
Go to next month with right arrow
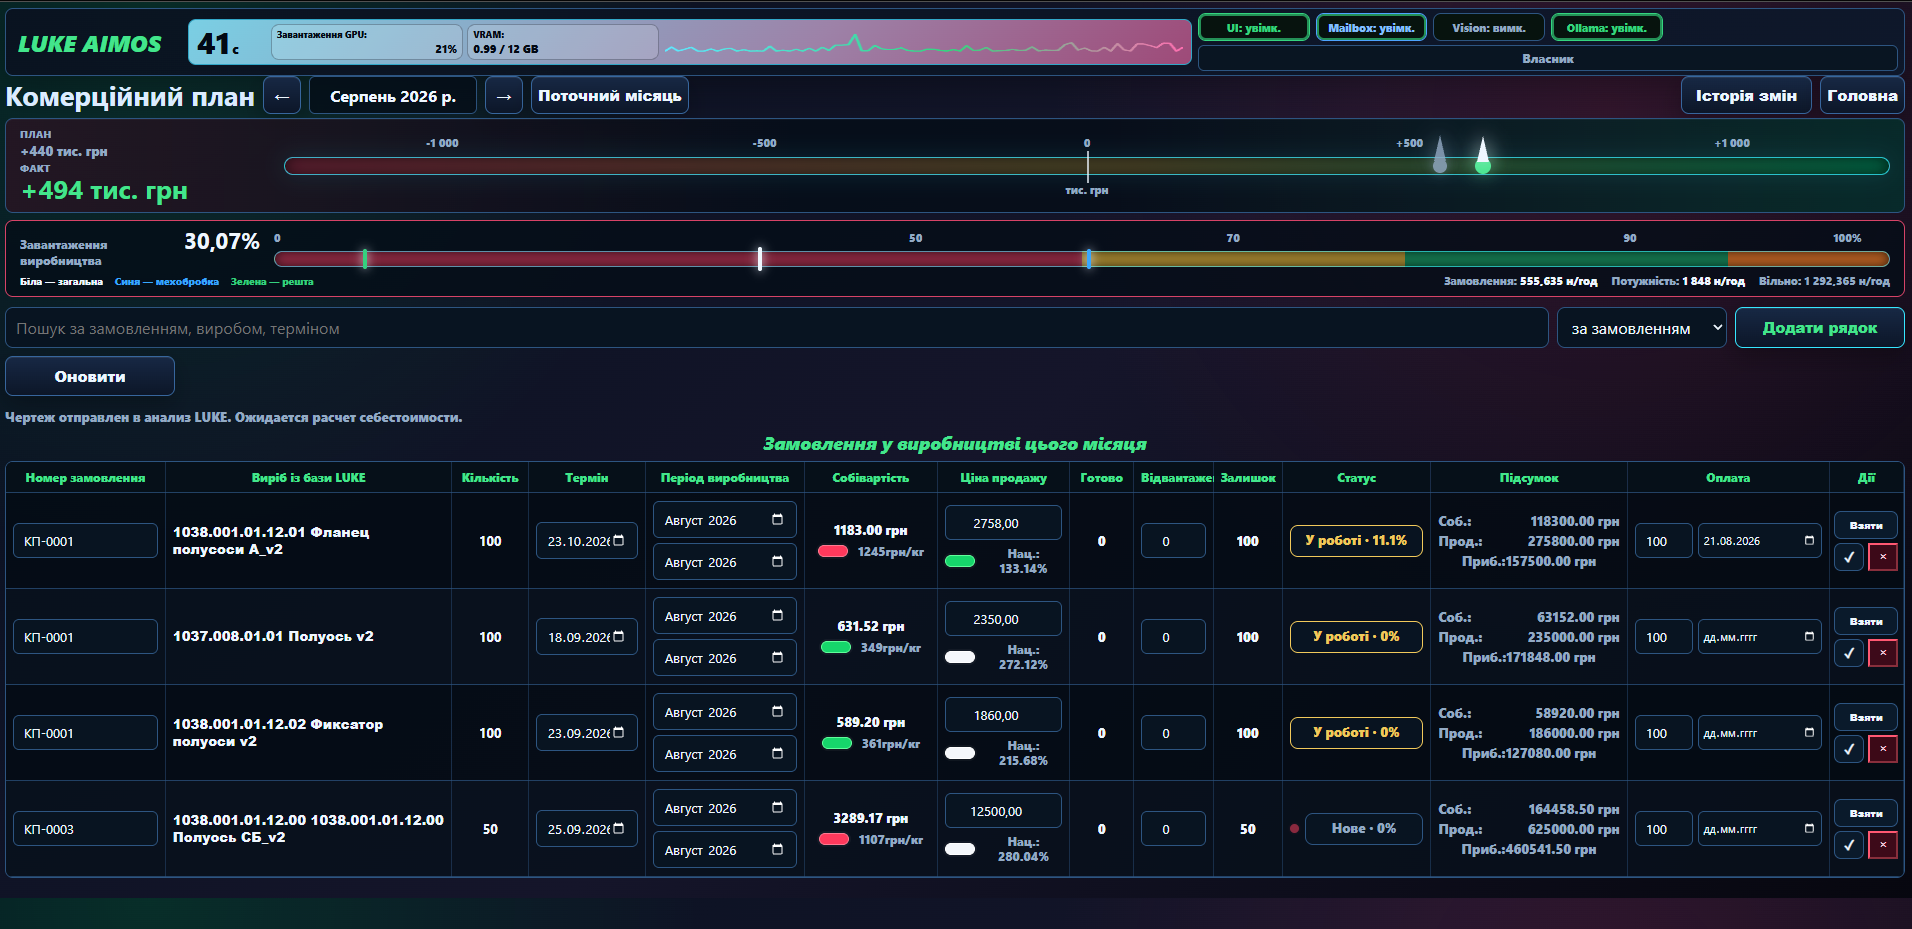point(504,96)
